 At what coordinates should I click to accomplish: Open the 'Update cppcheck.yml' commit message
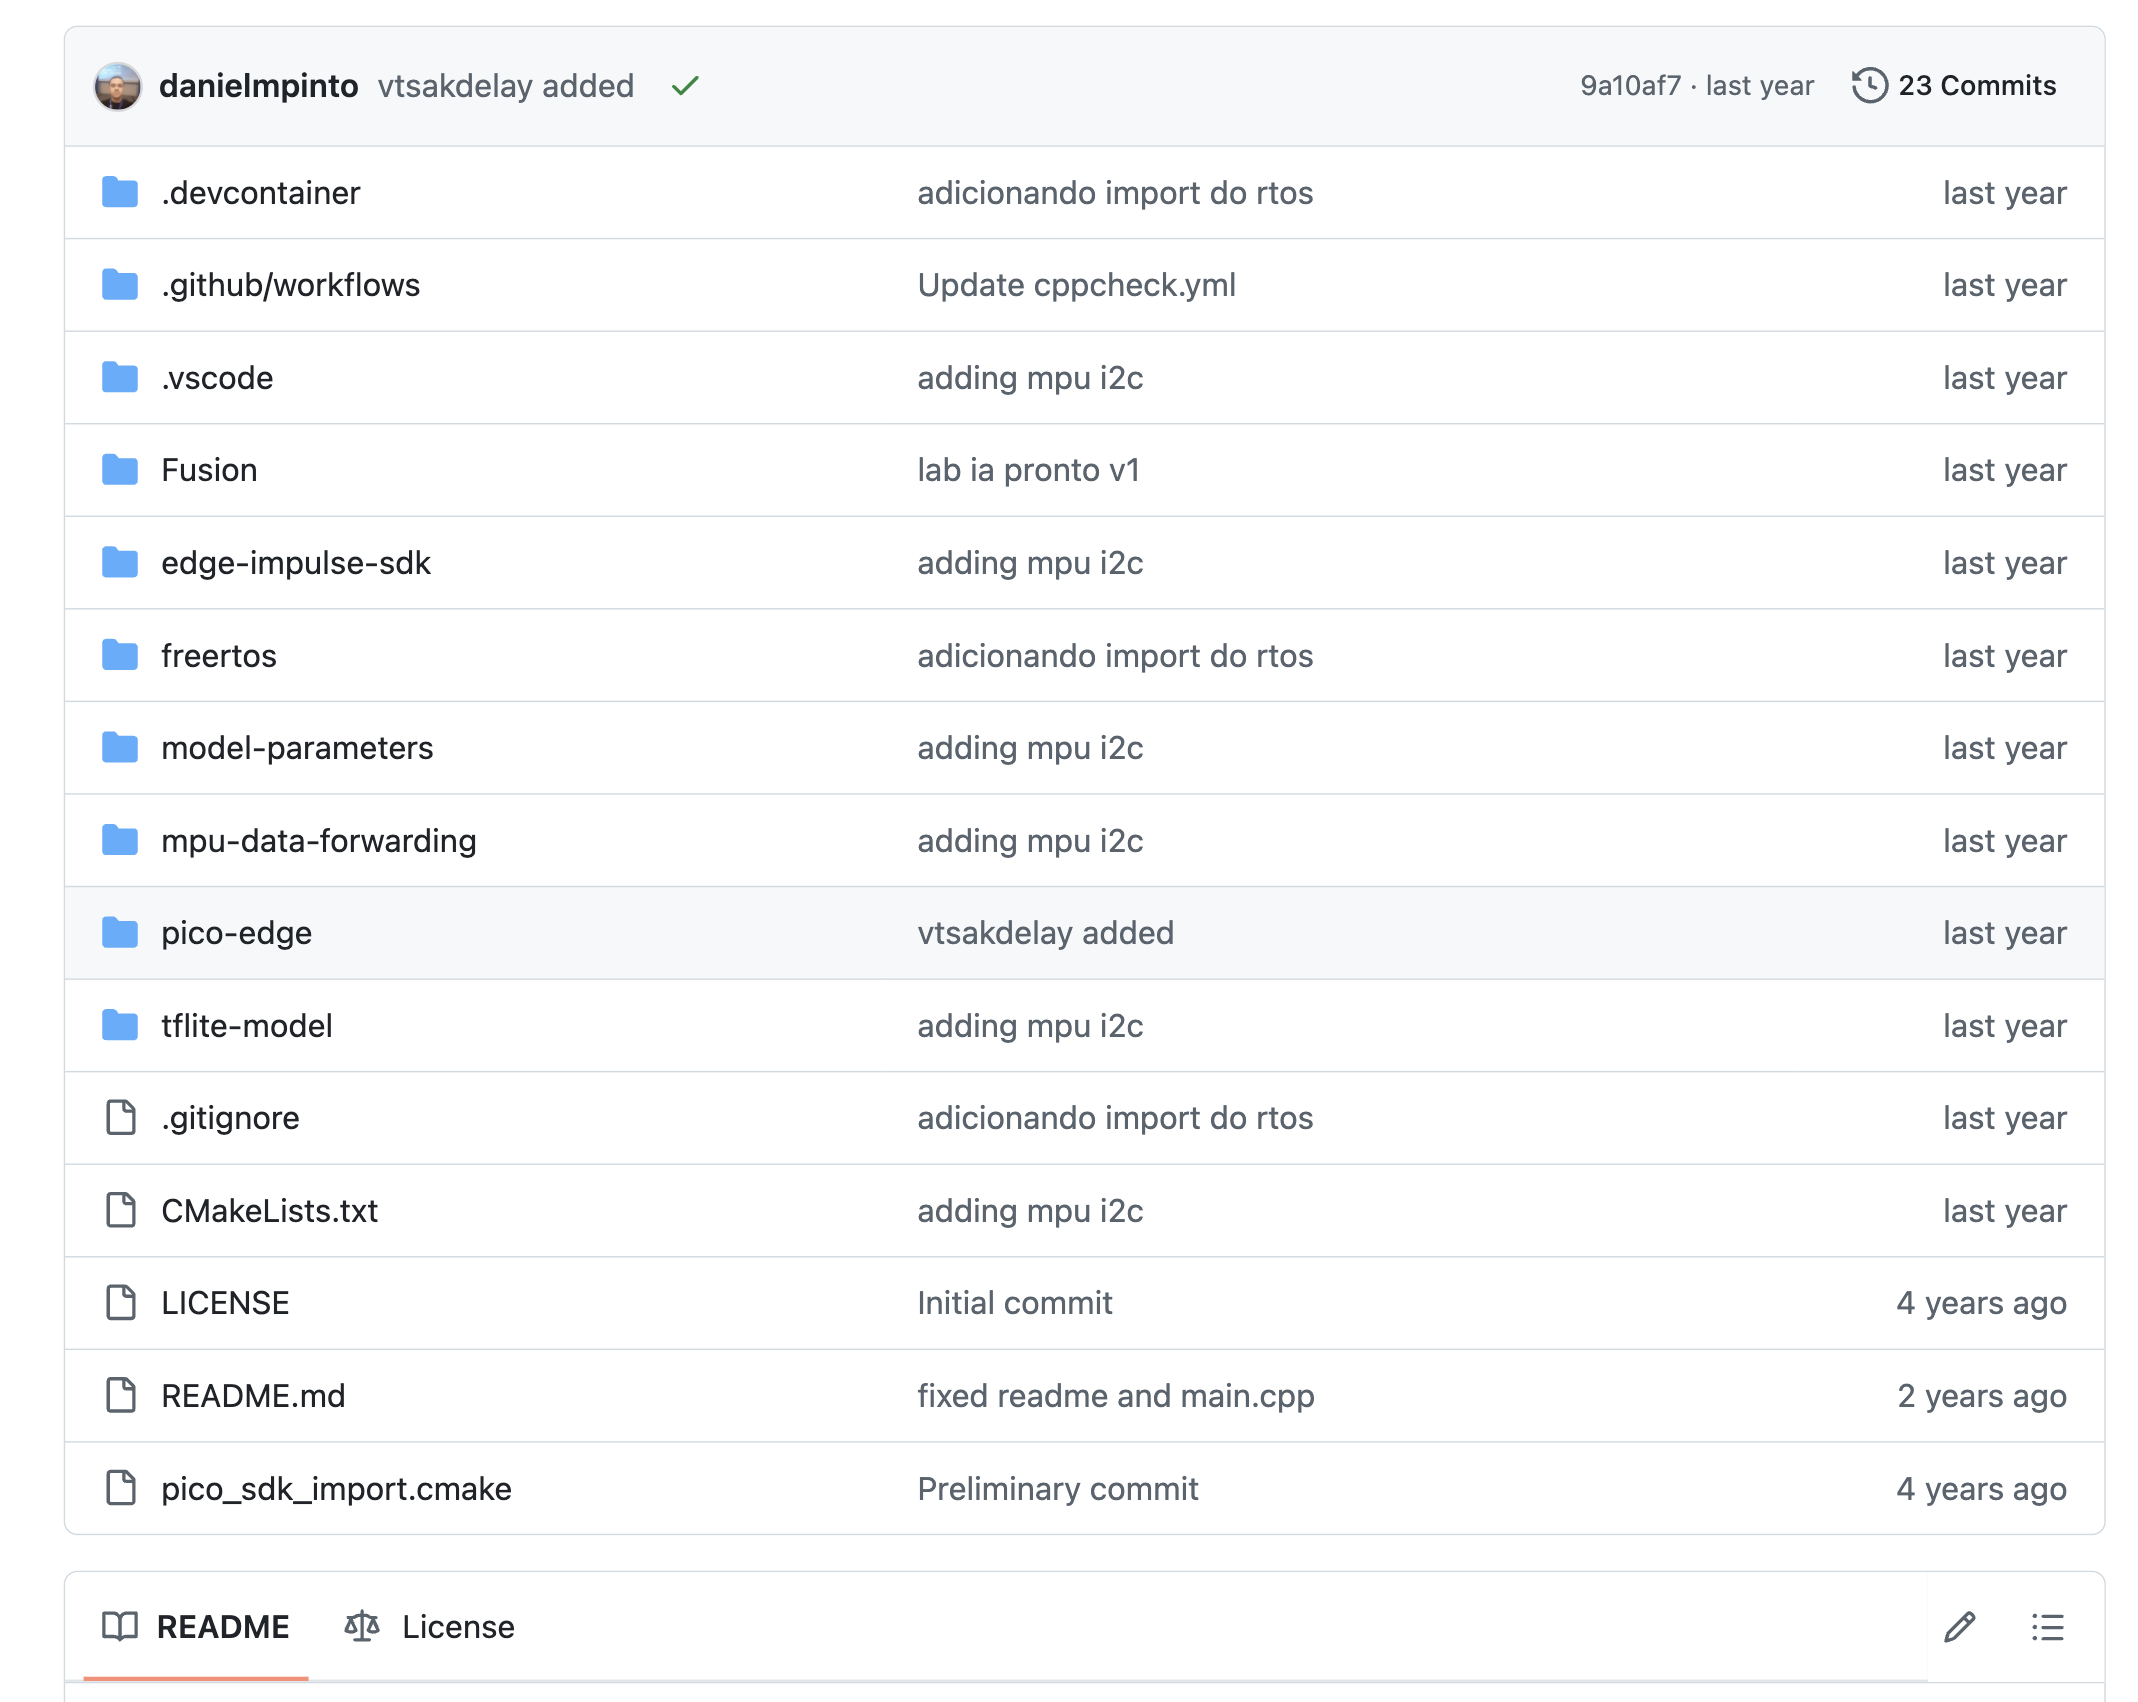pos(1076,285)
